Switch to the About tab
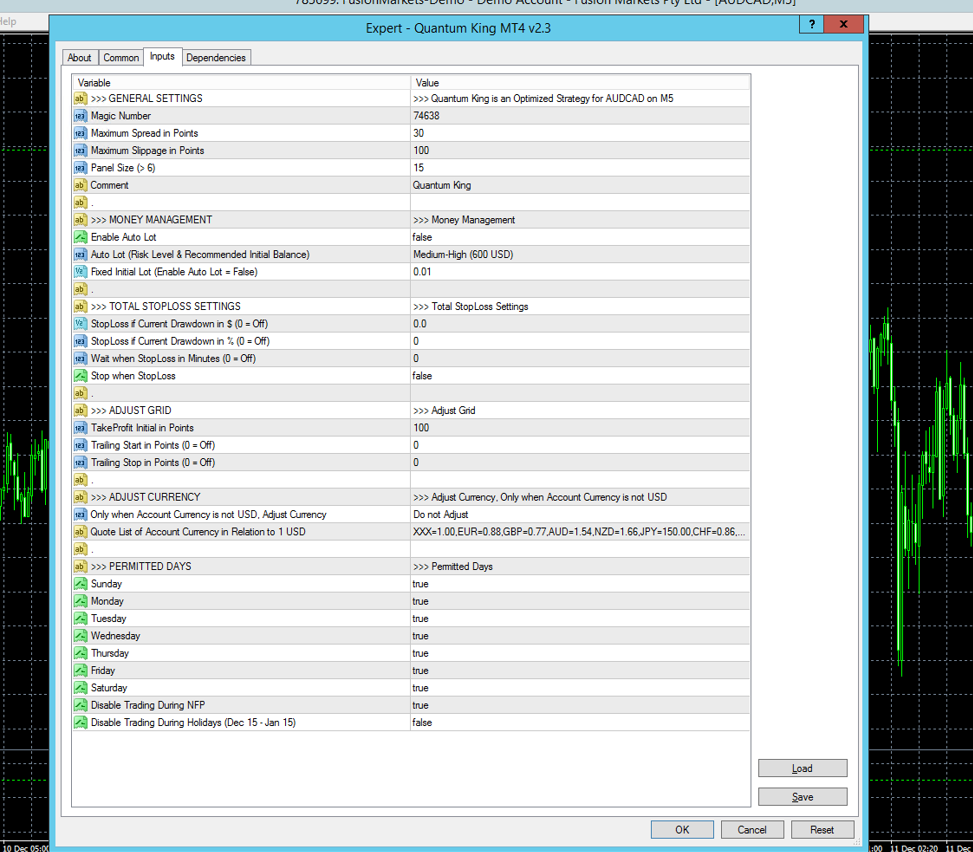973x852 pixels. point(79,58)
